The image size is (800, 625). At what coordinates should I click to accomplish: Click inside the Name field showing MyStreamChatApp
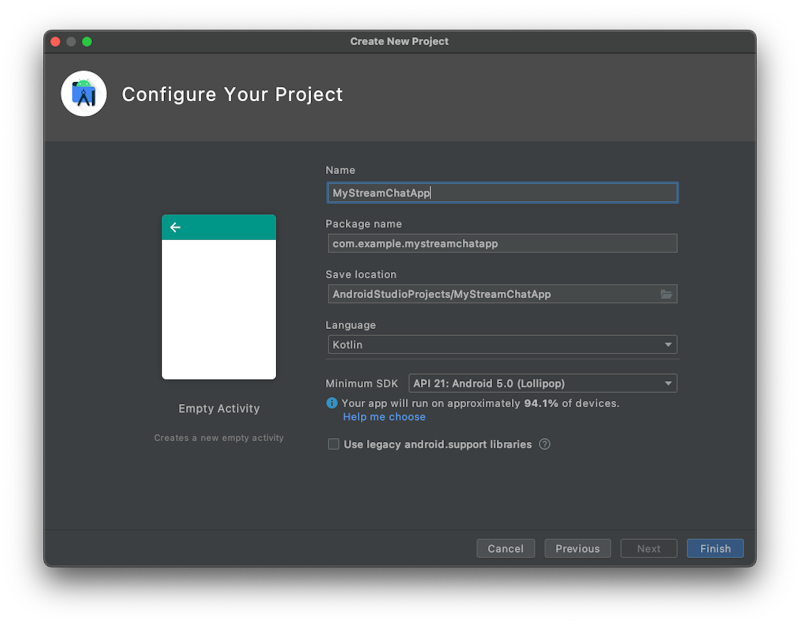point(502,192)
